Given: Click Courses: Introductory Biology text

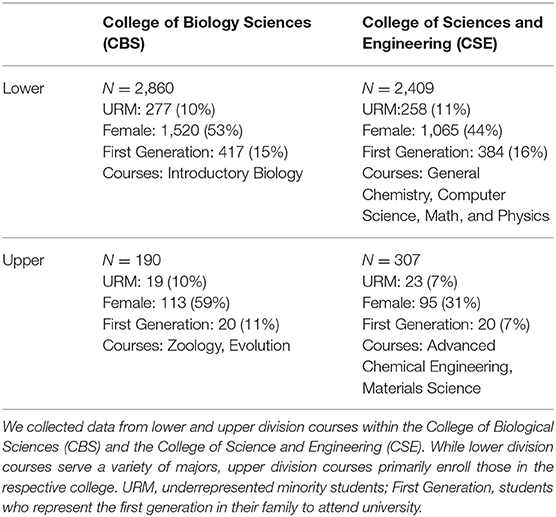Looking at the screenshot, I should (203, 174).
